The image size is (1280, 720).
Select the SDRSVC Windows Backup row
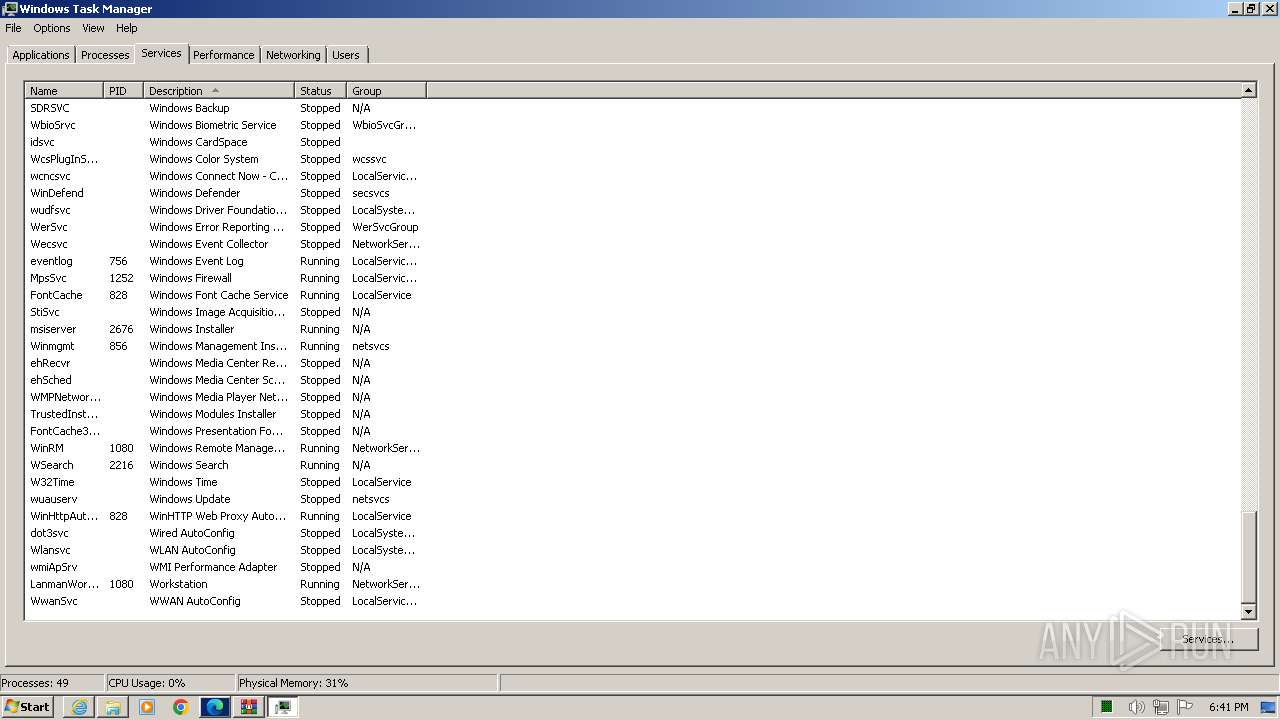click(x=226, y=108)
